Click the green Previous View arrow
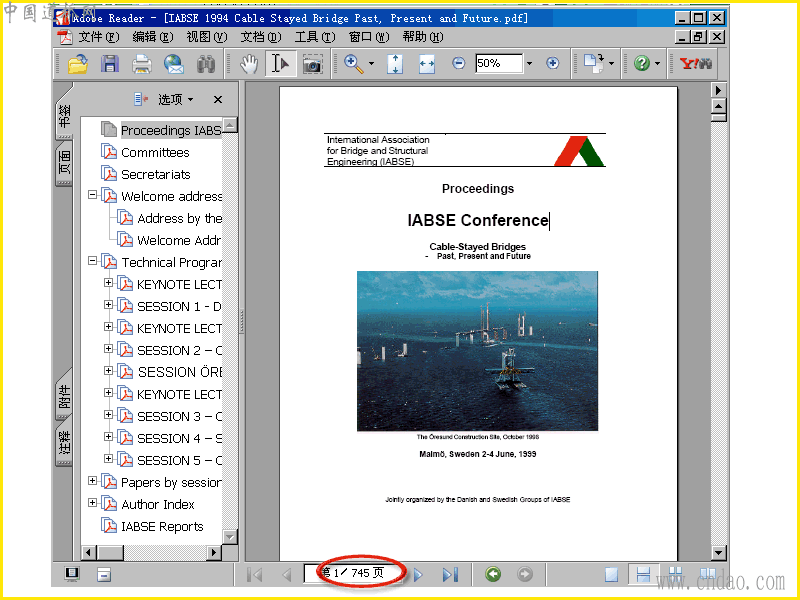 click(x=492, y=574)
